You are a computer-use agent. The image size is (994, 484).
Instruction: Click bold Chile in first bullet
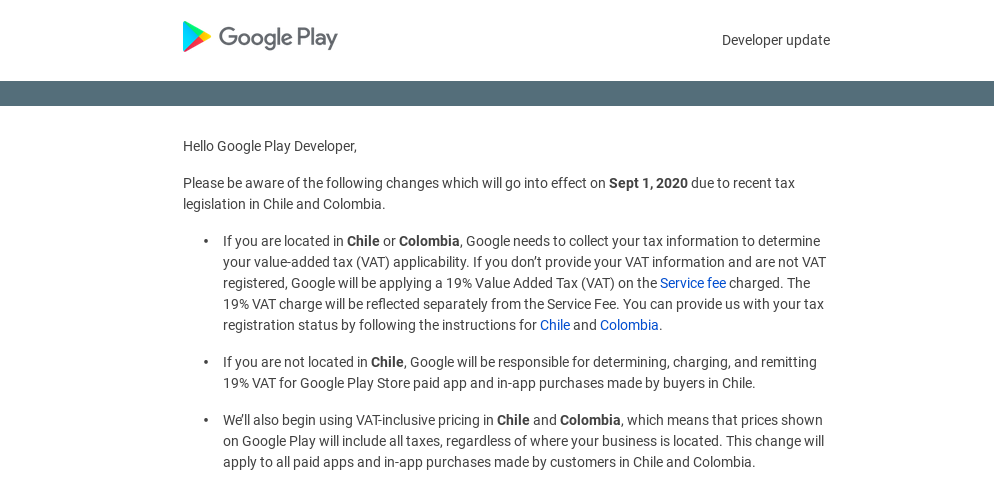(363, 241)
